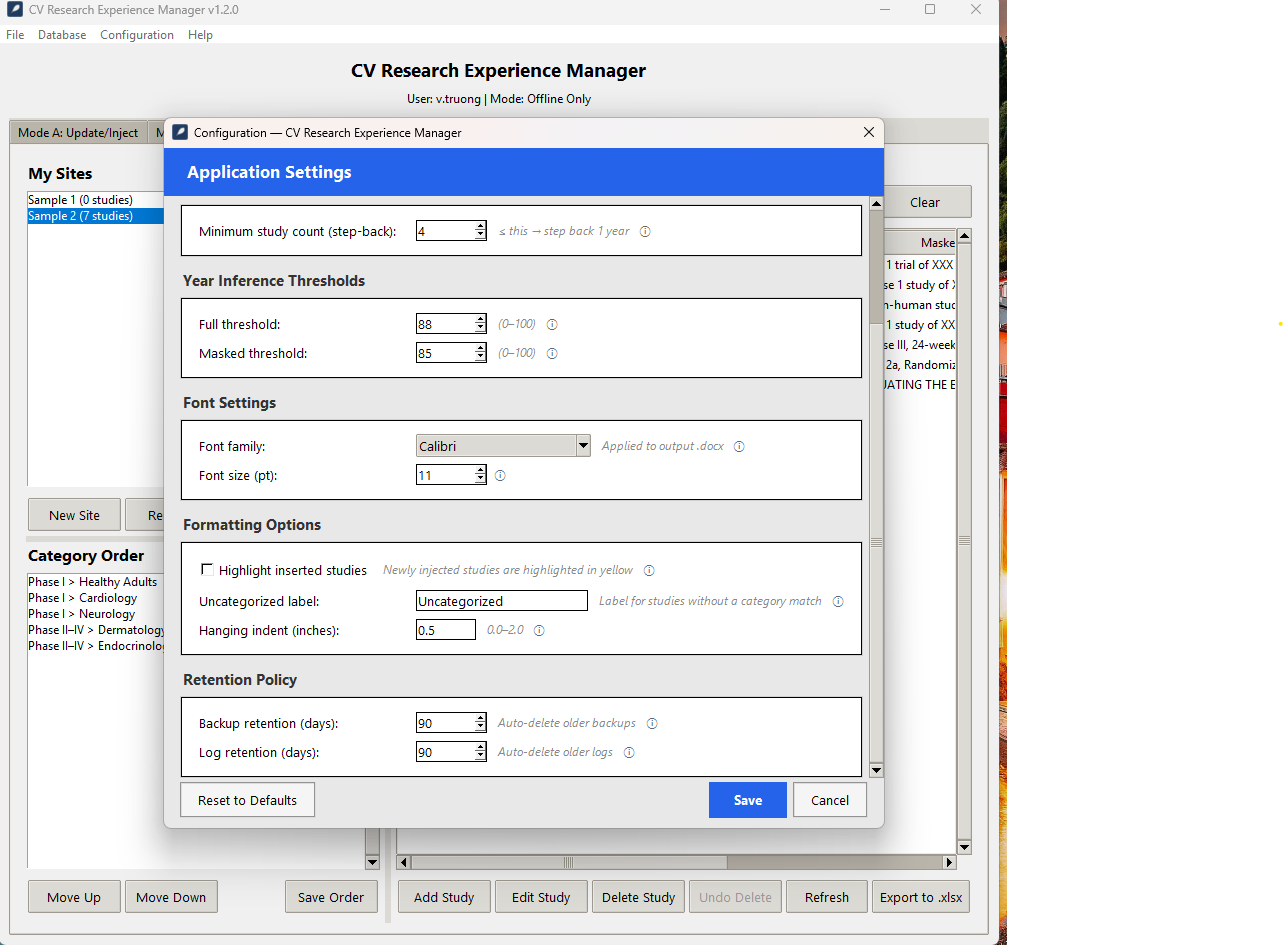
Task: Decrease the Backup retention days stepper
Action: click(480, 728)
